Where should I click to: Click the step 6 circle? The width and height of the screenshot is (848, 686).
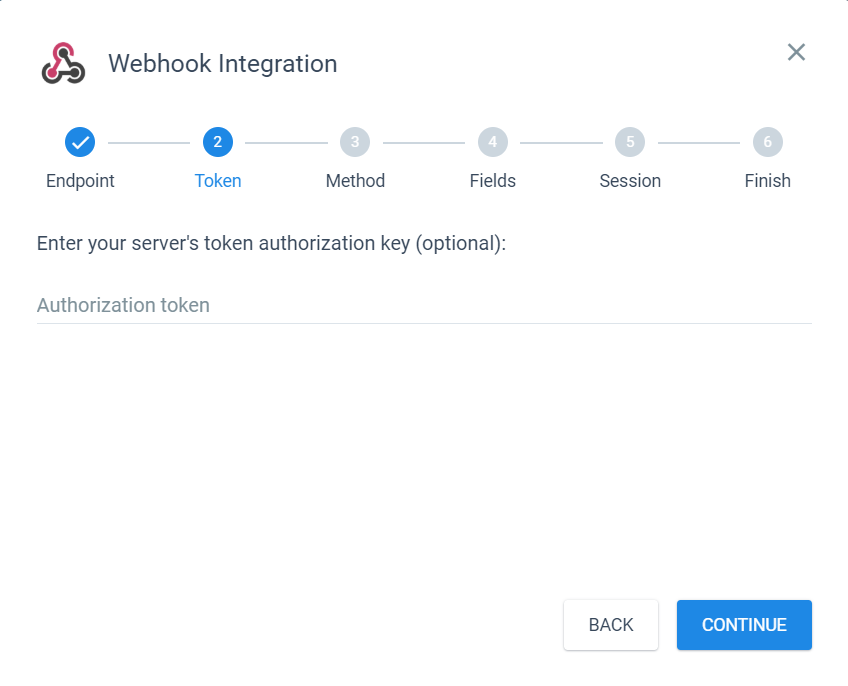coord(768,142)
